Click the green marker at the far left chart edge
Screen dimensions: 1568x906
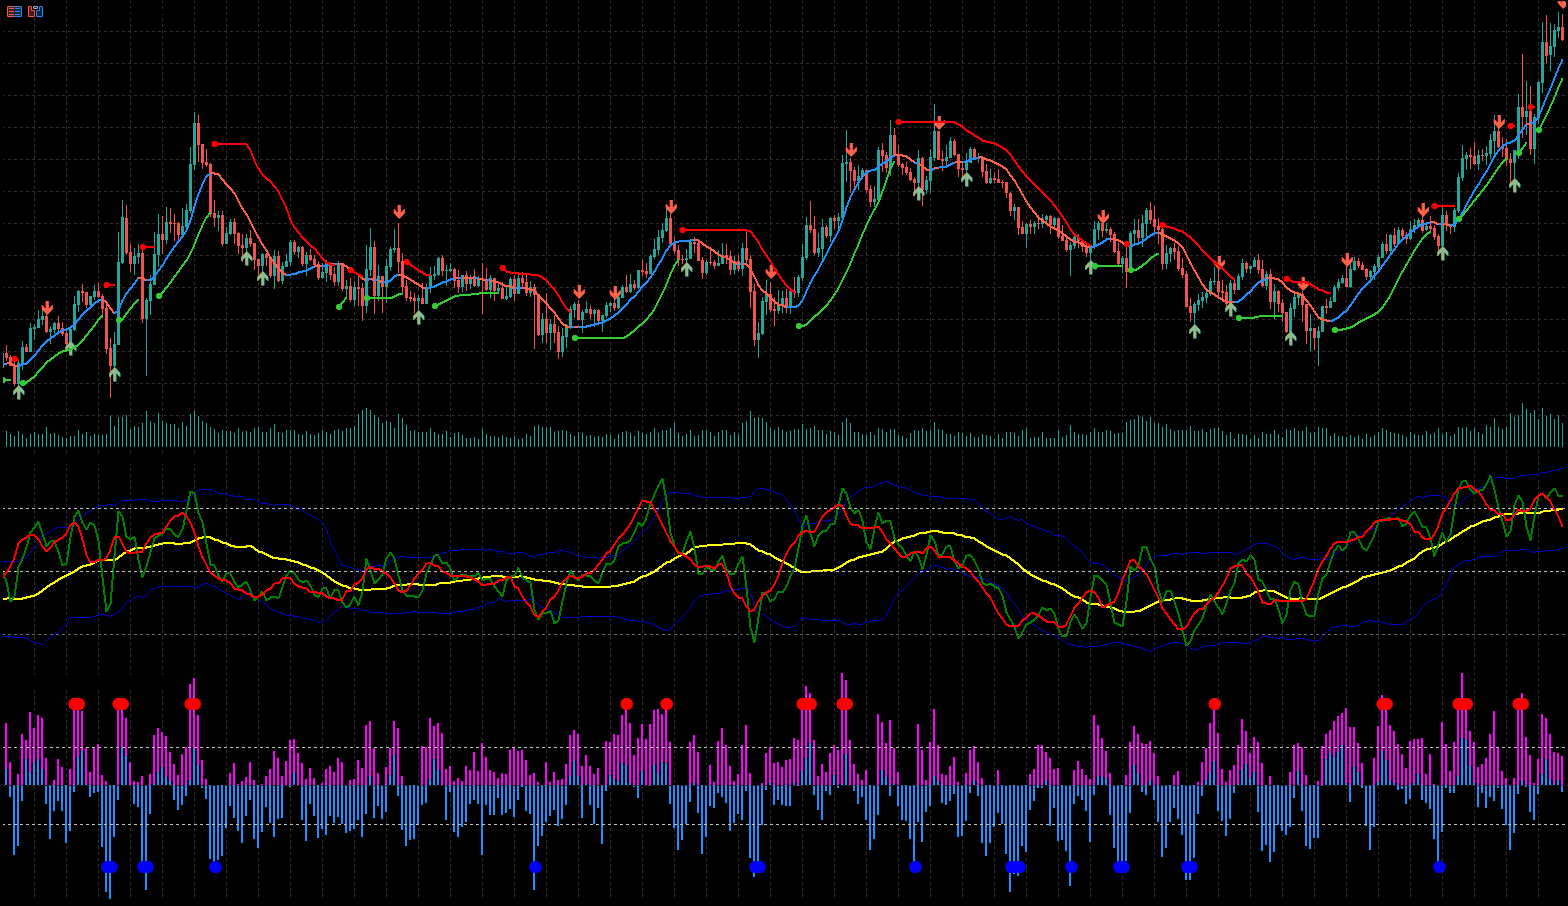coord(5,381)
